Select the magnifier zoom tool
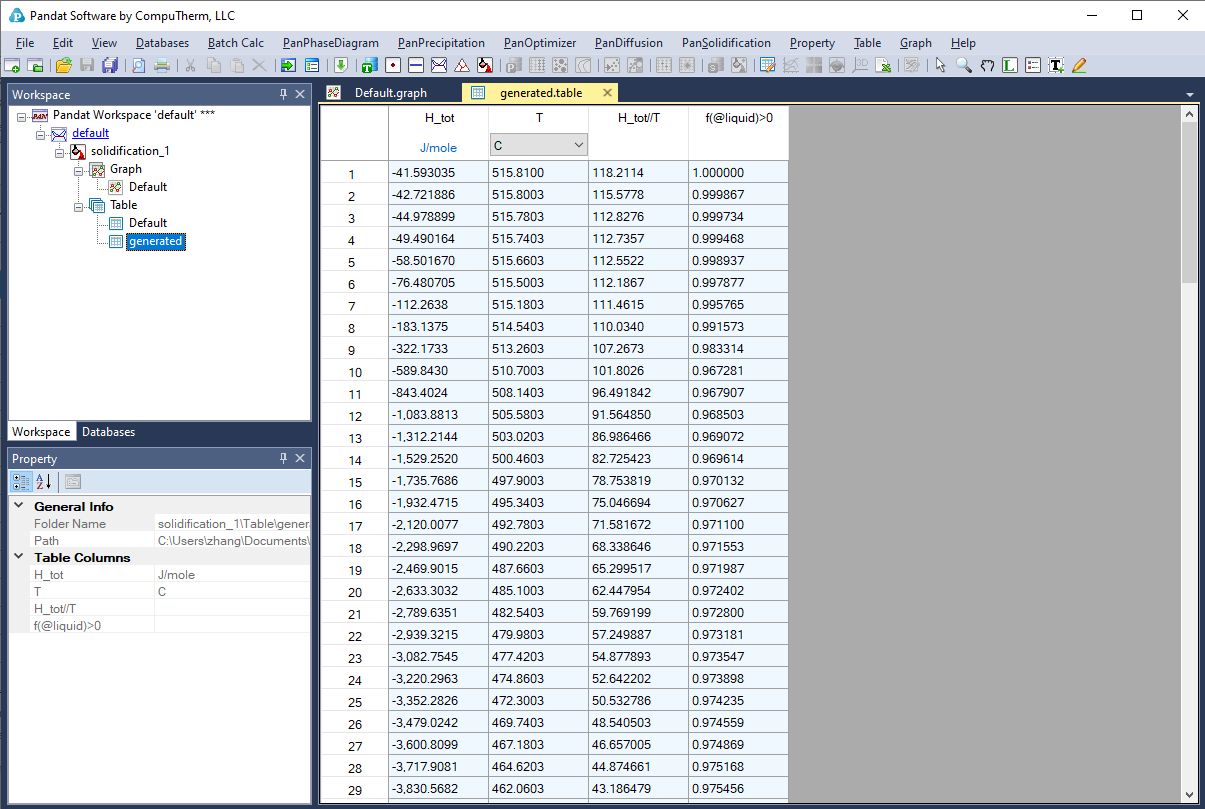The width and height of the screenshot is (1205, 809). [963, 66]
